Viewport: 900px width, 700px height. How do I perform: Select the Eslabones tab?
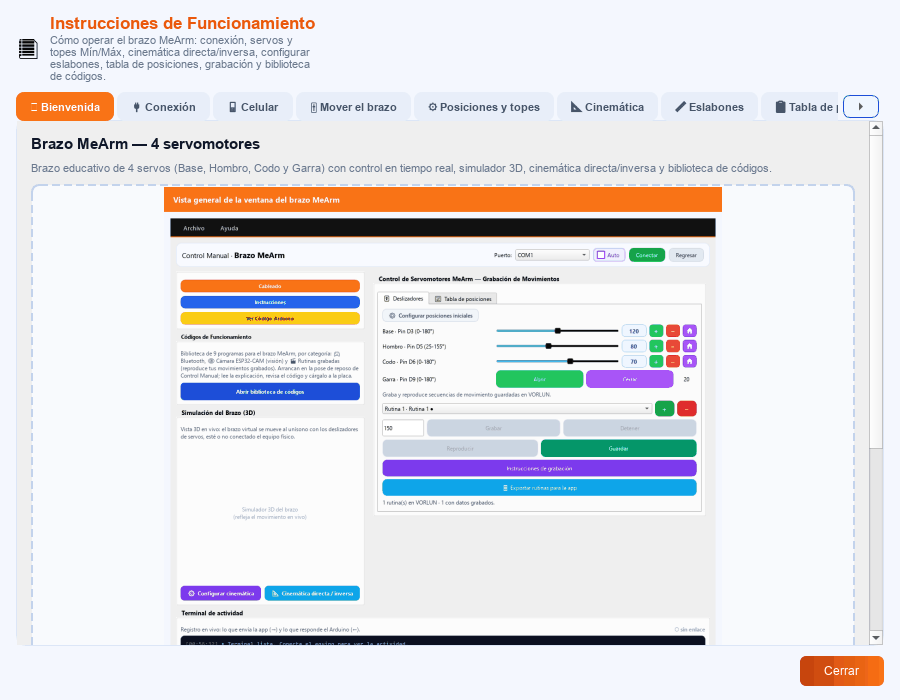709,107
